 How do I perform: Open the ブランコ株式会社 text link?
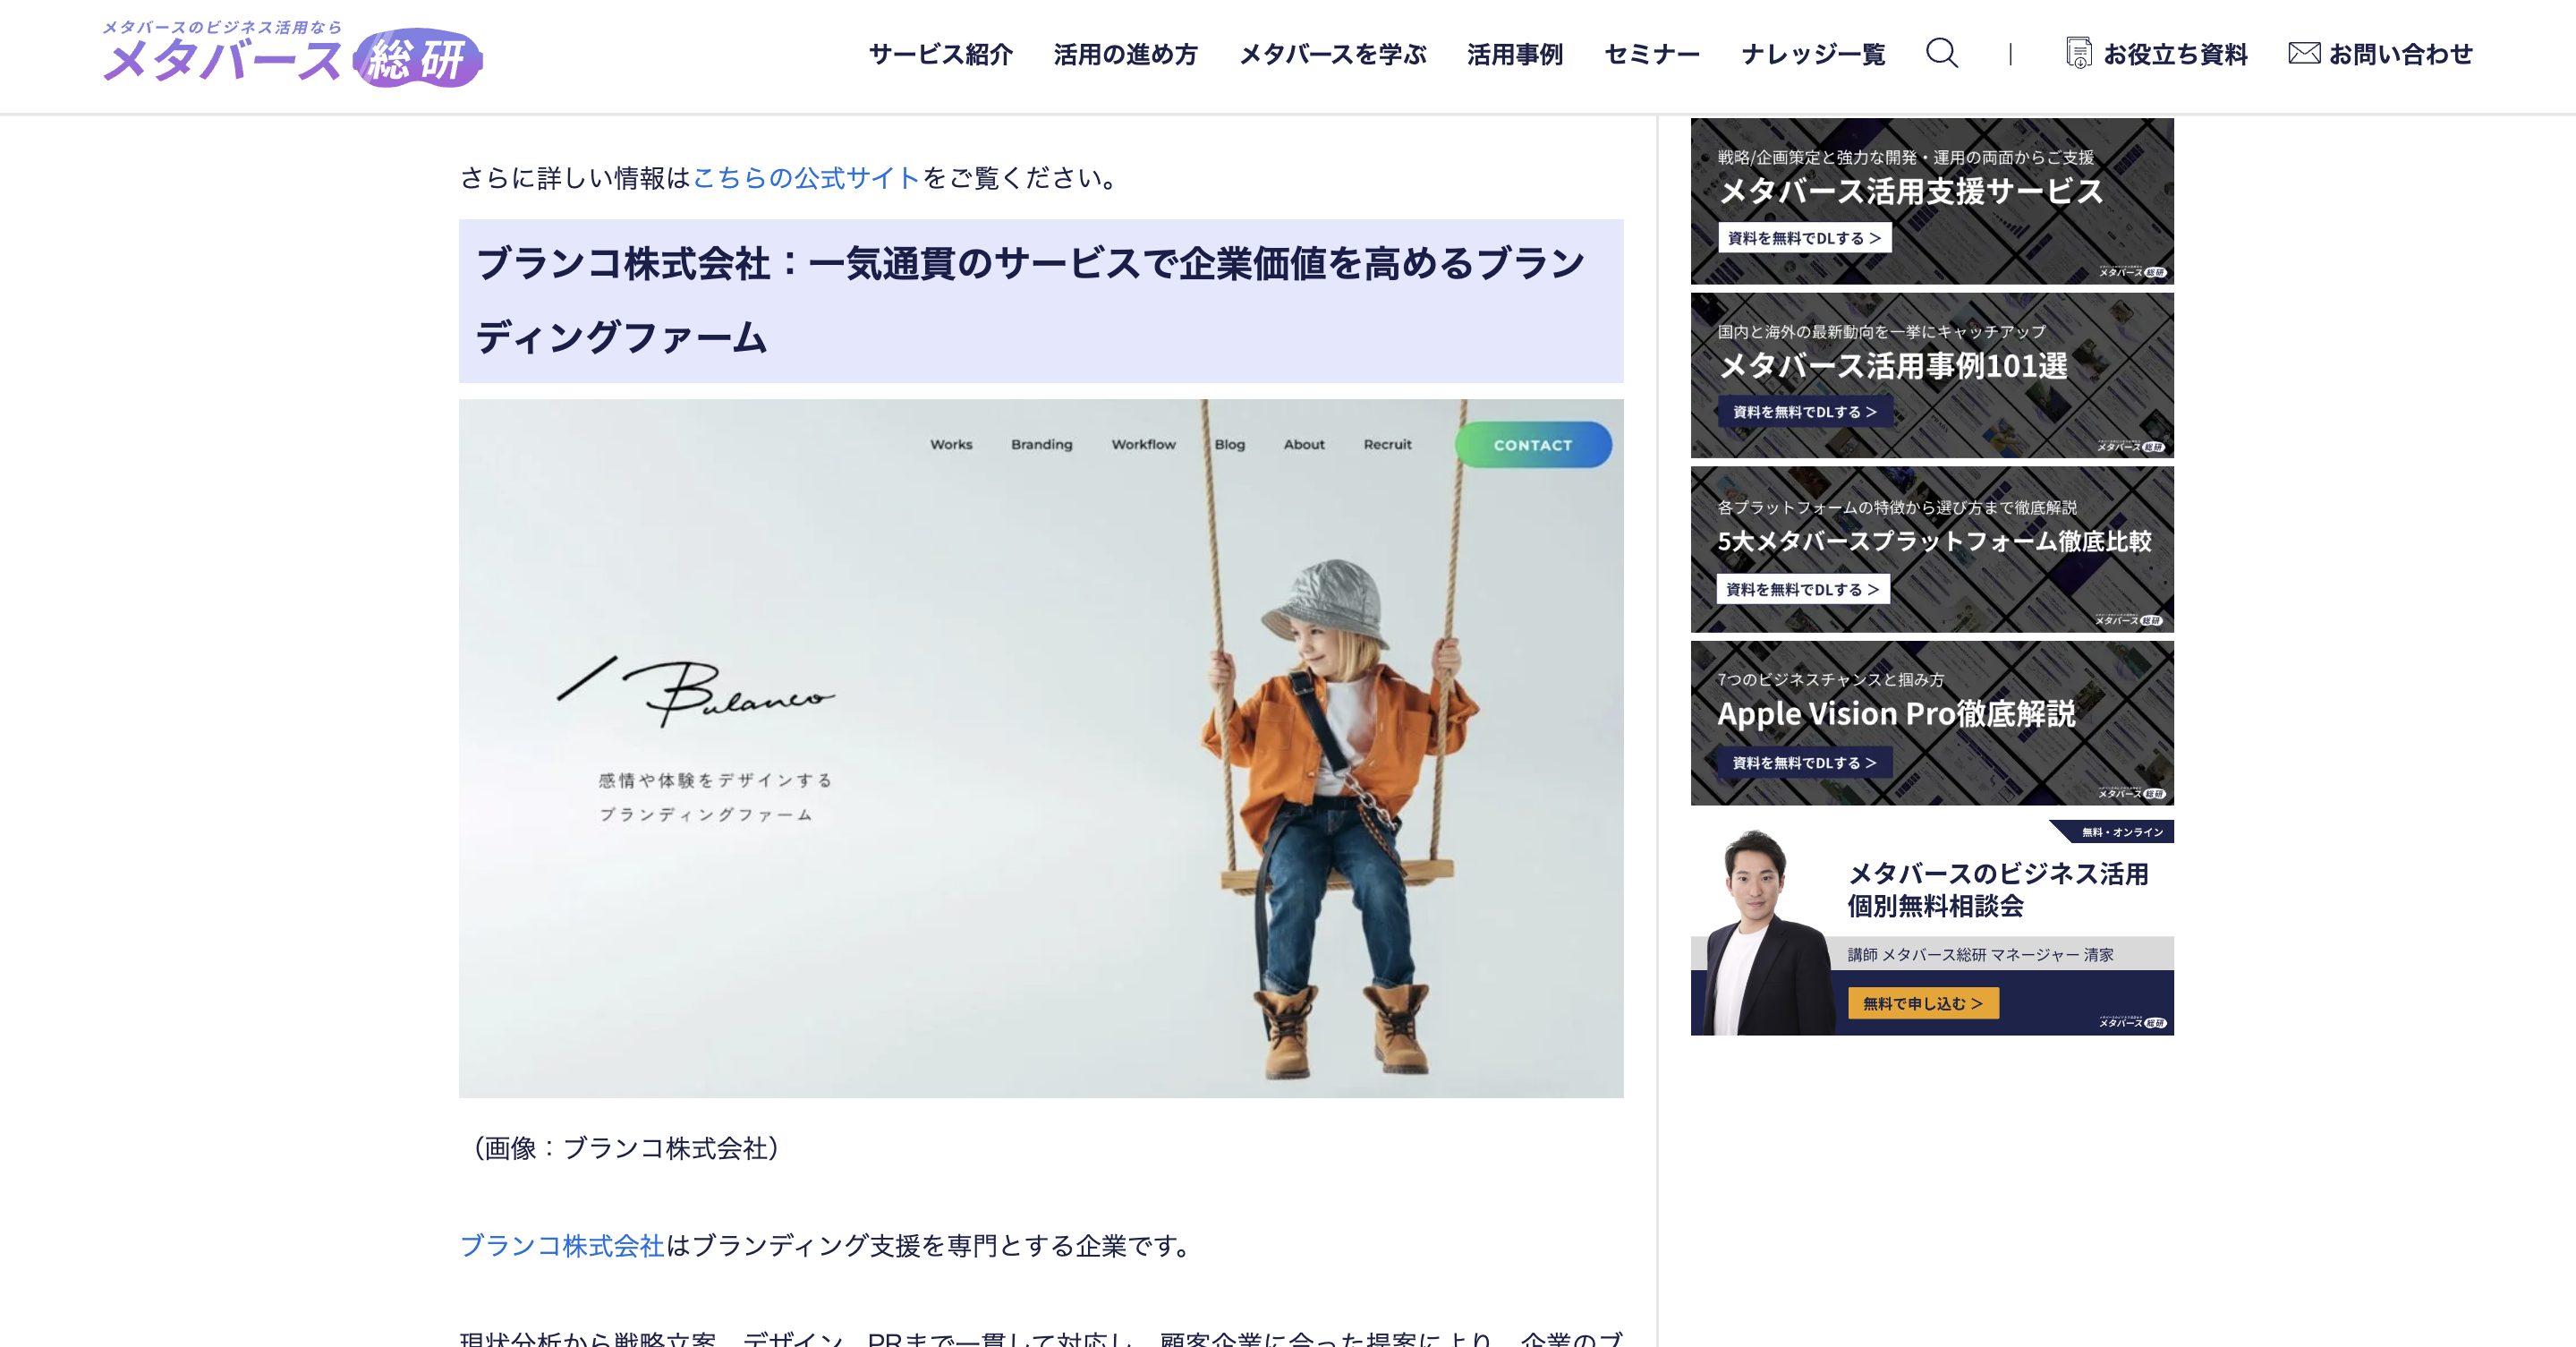562,1245
